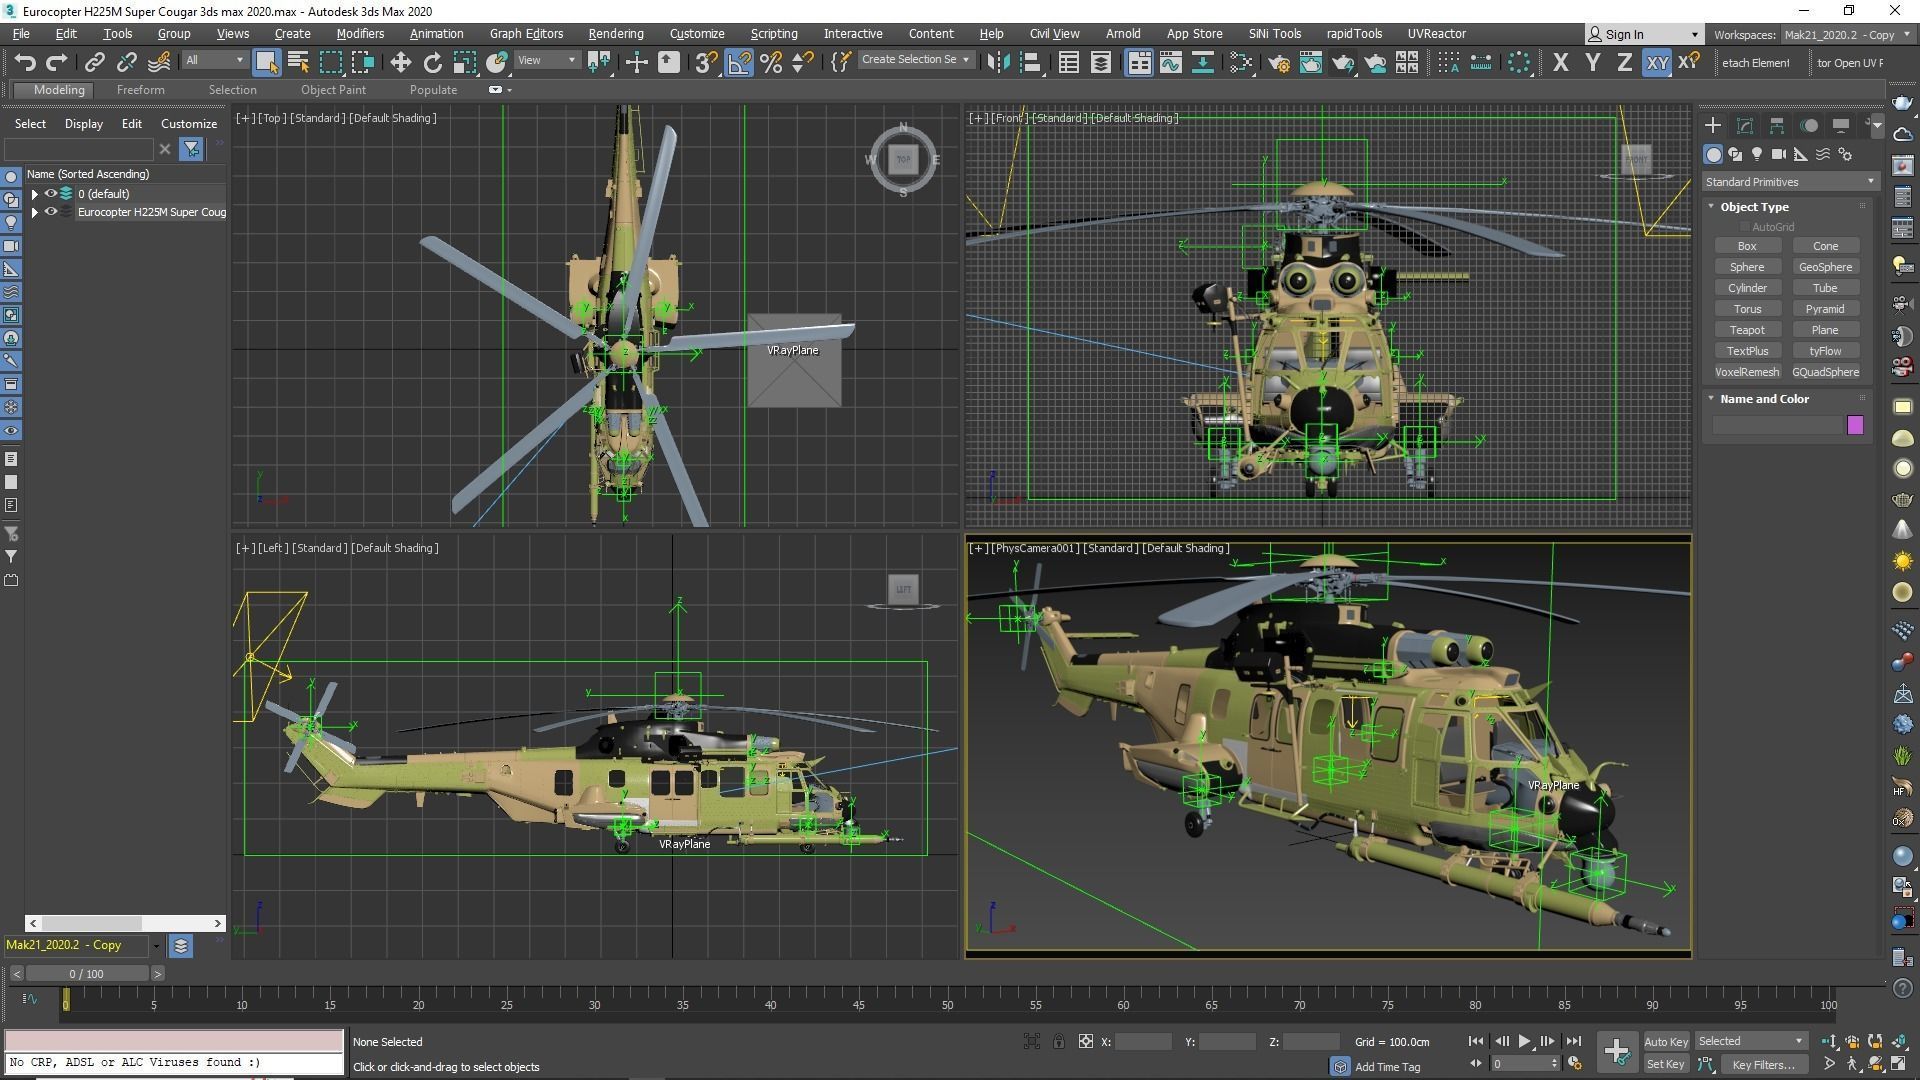Open the Create panel plus tab
Viewport: 1920px width, 1080px height.
pos(1713,125)
